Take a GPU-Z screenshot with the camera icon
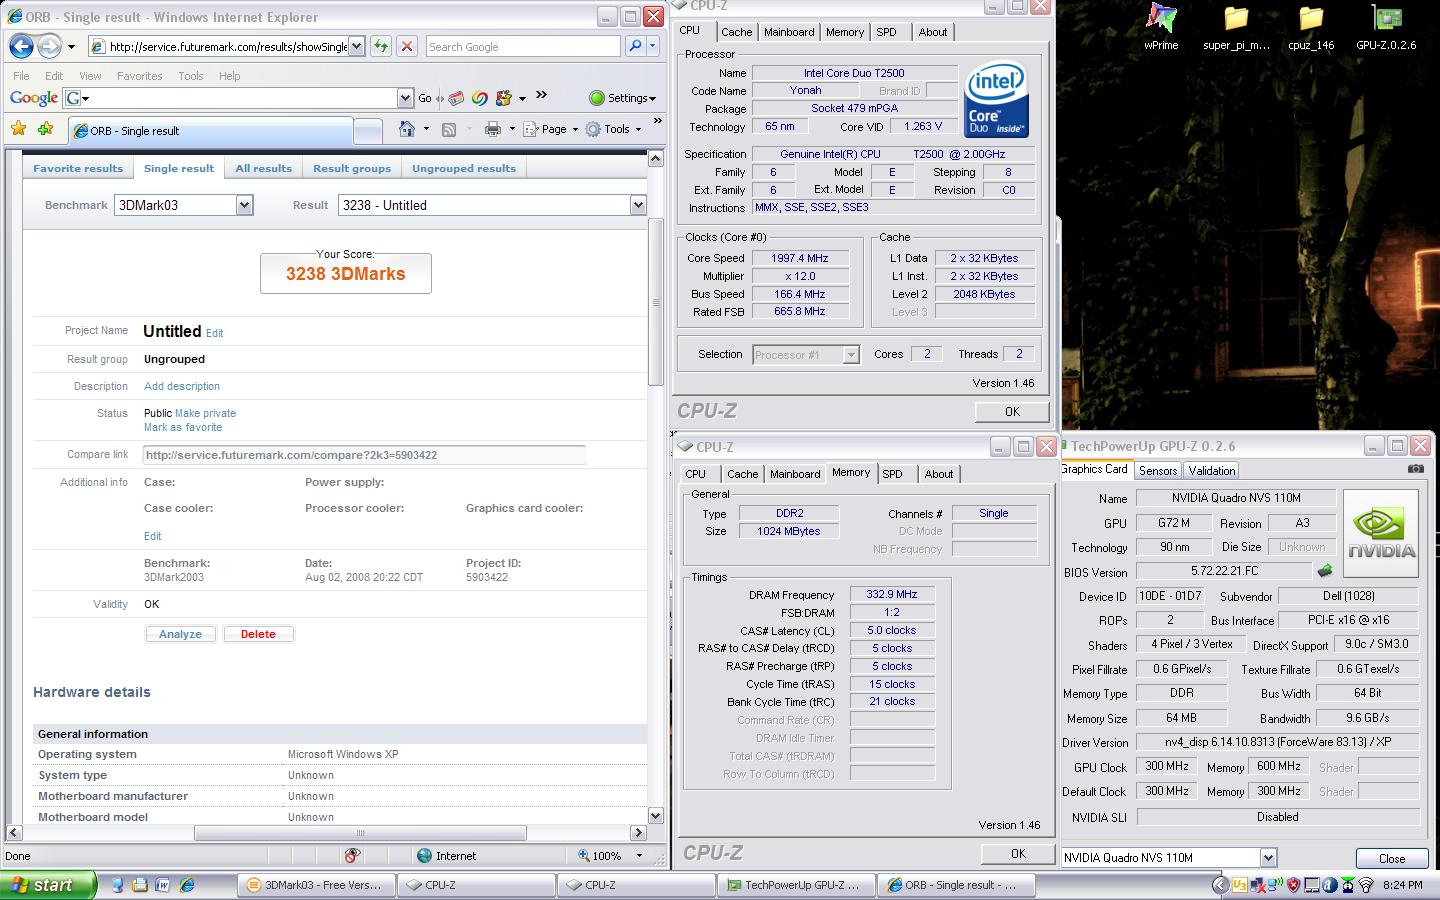 (x=1416, y=469)
